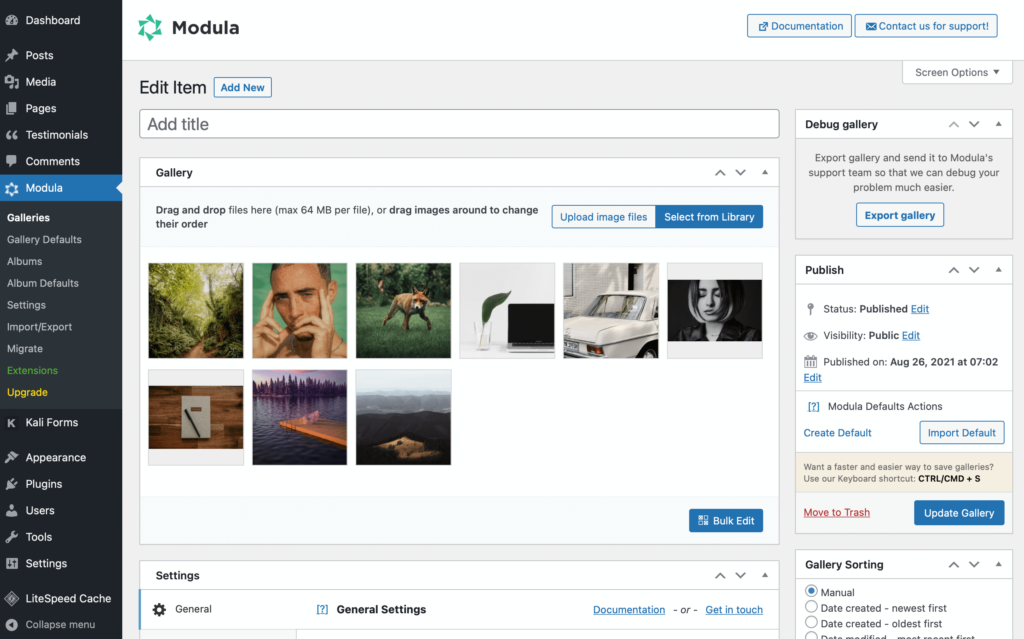Collapse the Publish panel
Viewport: 1024px width, 639px height.
tap(998, 269)
